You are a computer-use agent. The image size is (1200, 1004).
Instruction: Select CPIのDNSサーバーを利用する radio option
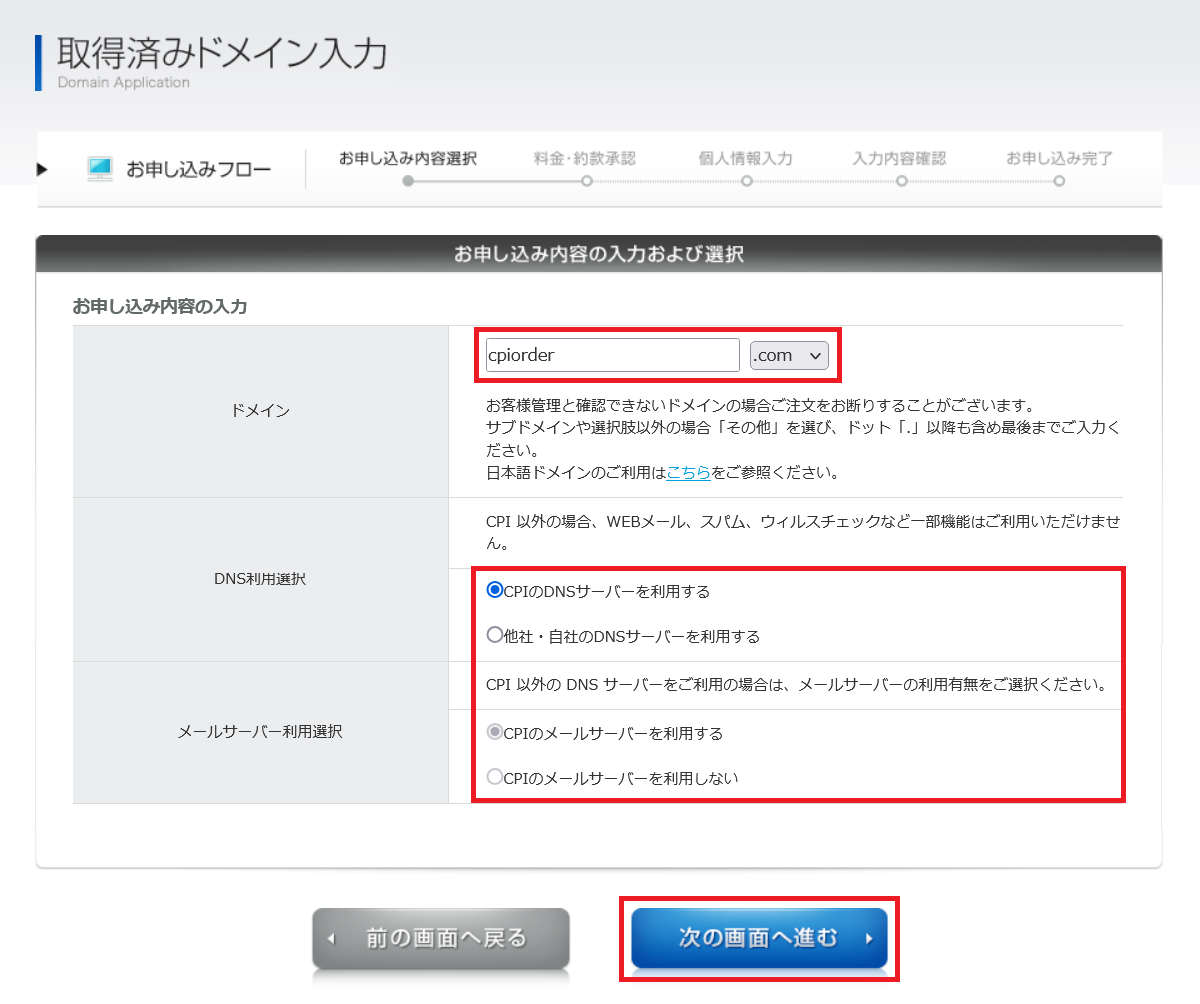click(495, 591)
